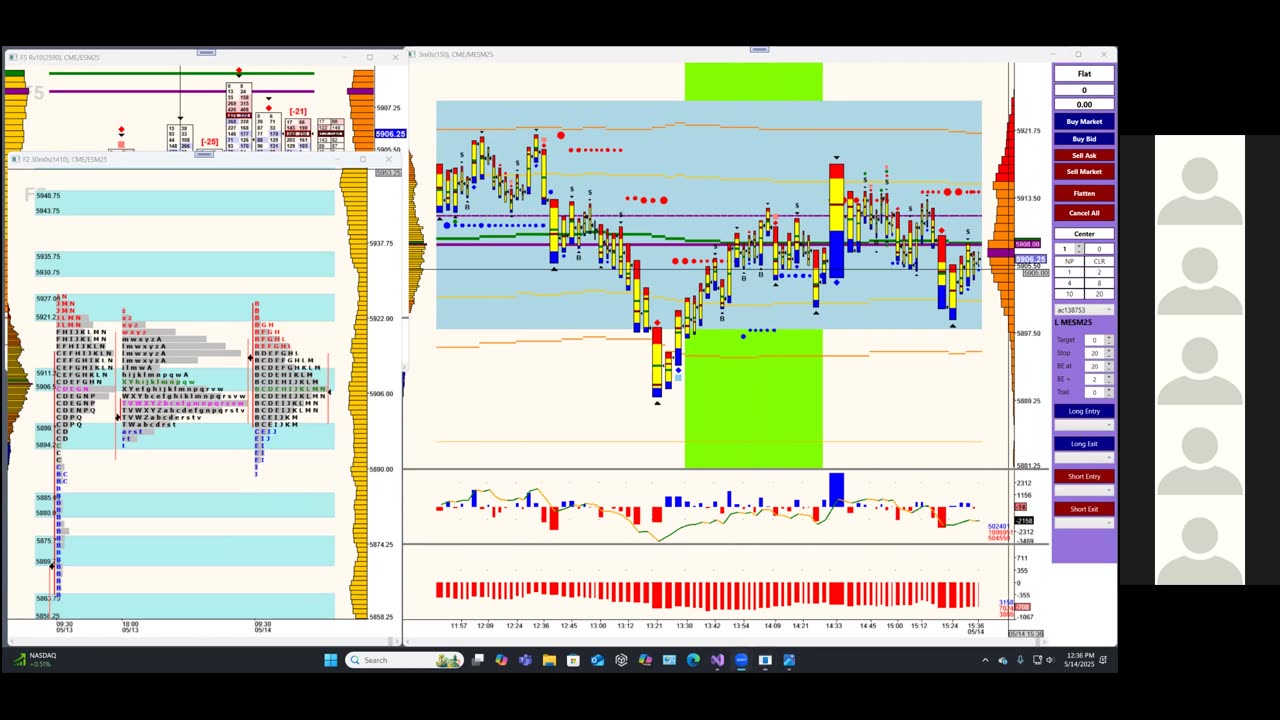This screenshot has height=720, width=1280.
Task: Open Microsoft Store taskbar icon
Action: pos(573,660)
